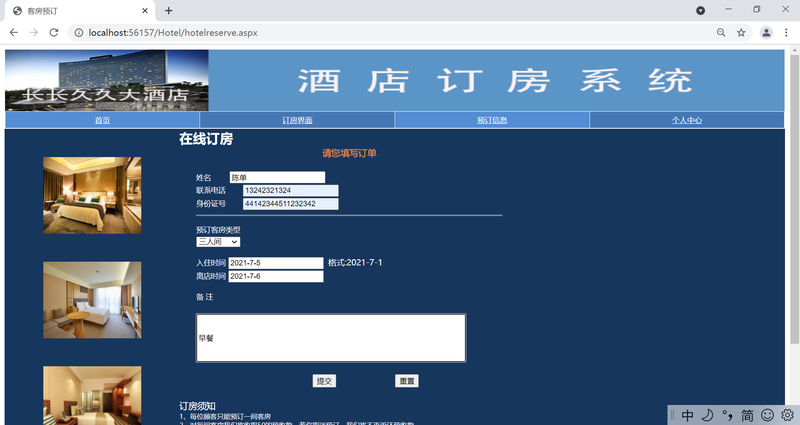Viewport: 800px width, 425px height.
Task: Go forward in browser history
Action: point(34,33)
